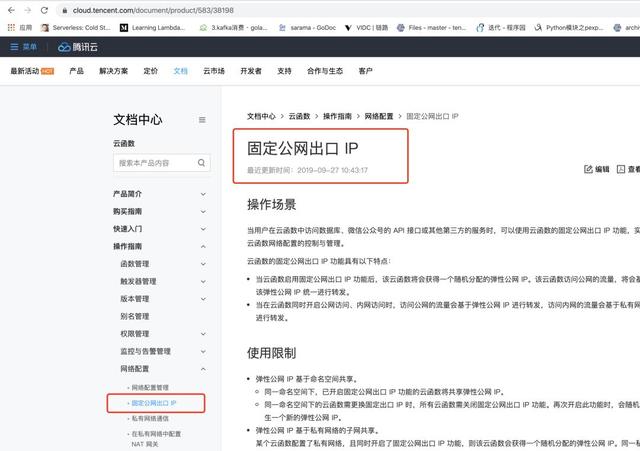640x451 pixels.
Task: Open the Serverless: Cold St... bookmark
Action: click(76, 28)
